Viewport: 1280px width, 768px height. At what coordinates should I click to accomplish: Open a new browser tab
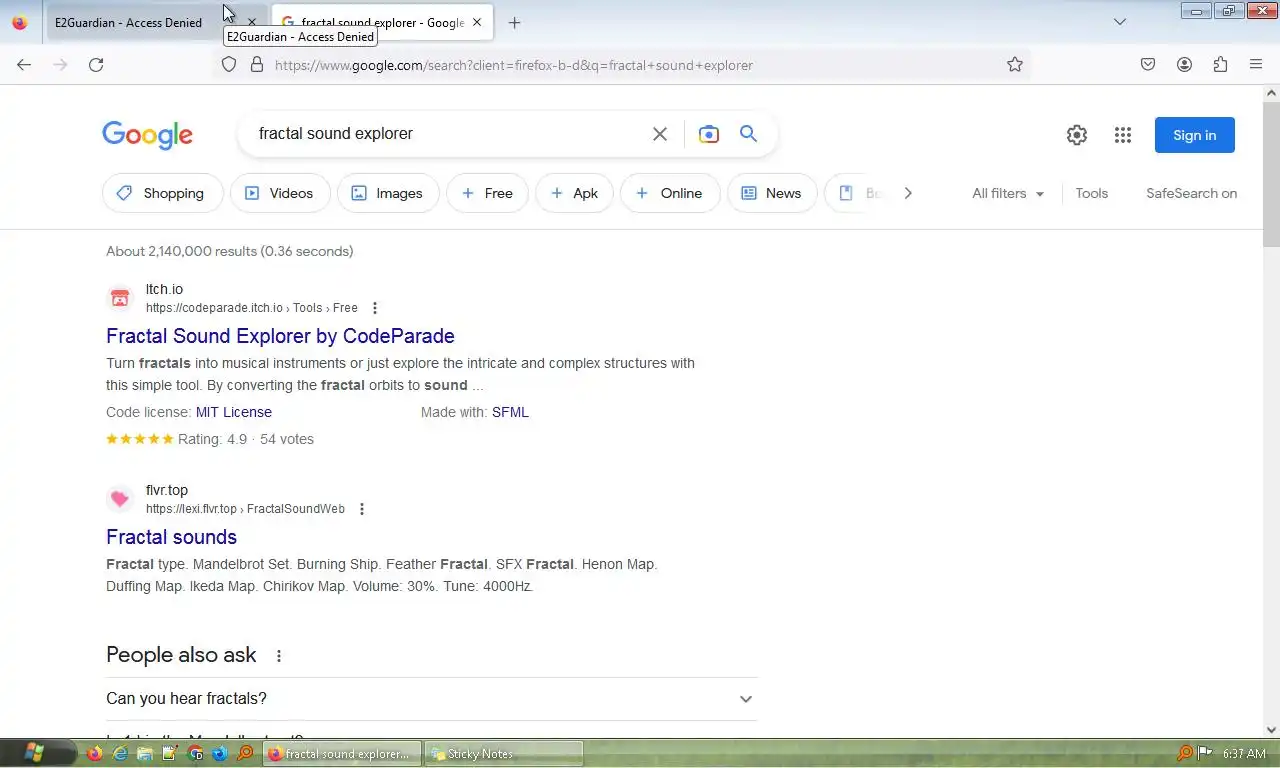pos(514,22)
